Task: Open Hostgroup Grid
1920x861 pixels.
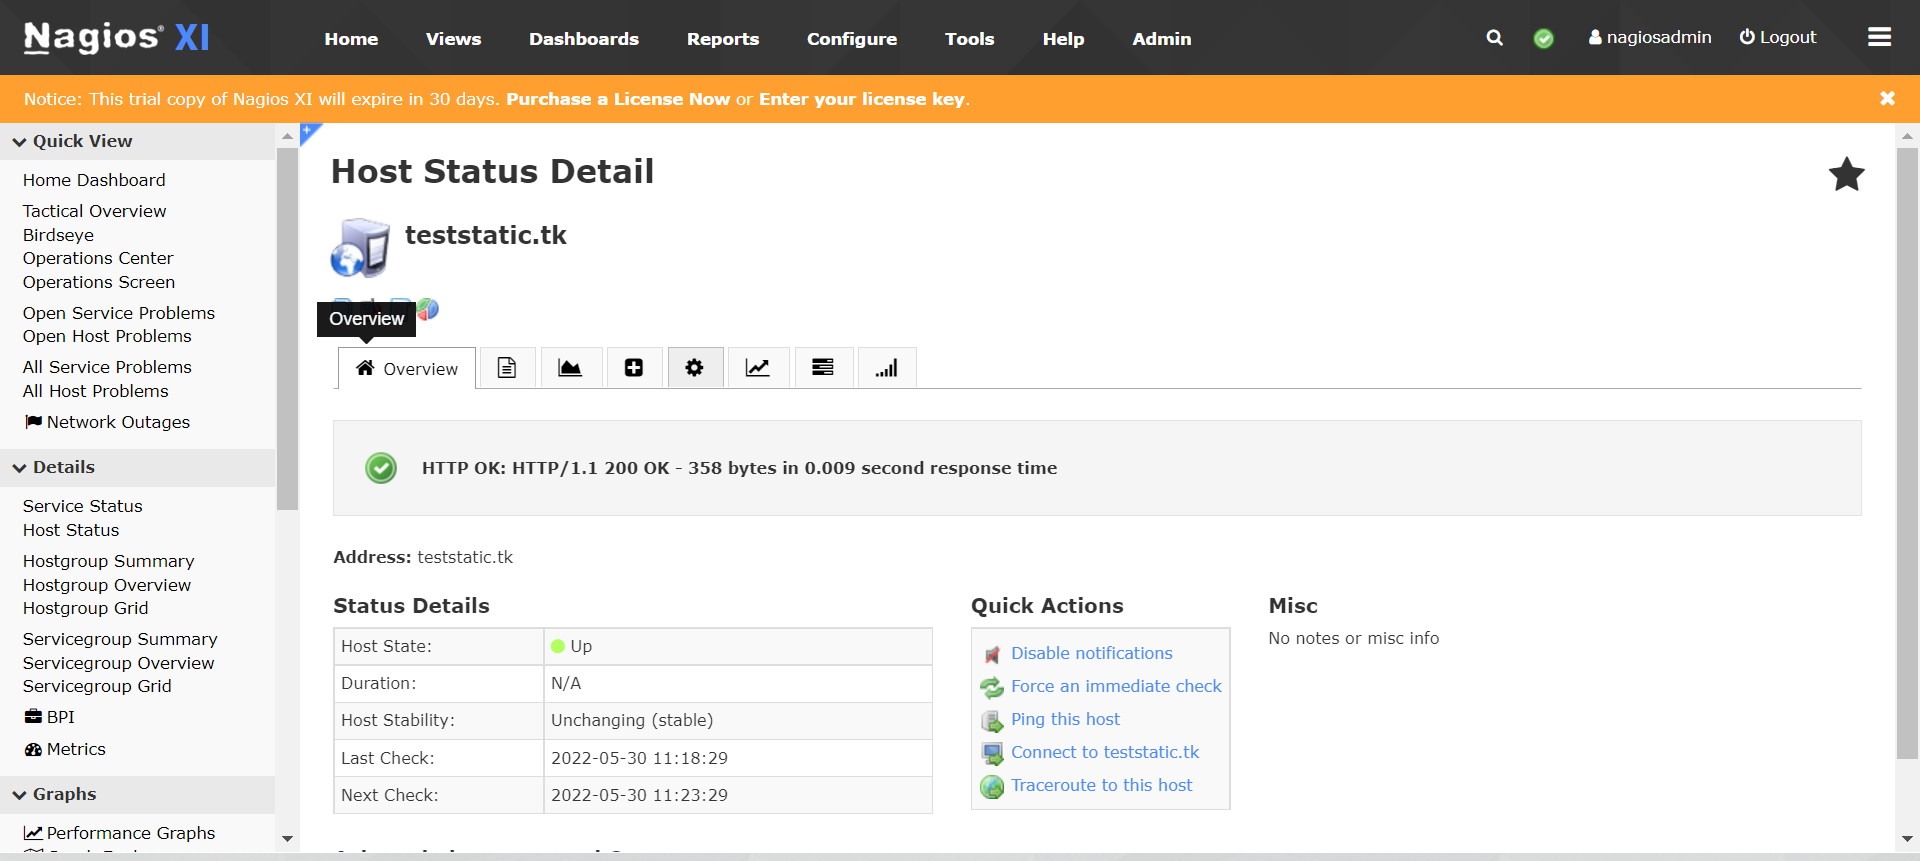Action: point(86,608)
